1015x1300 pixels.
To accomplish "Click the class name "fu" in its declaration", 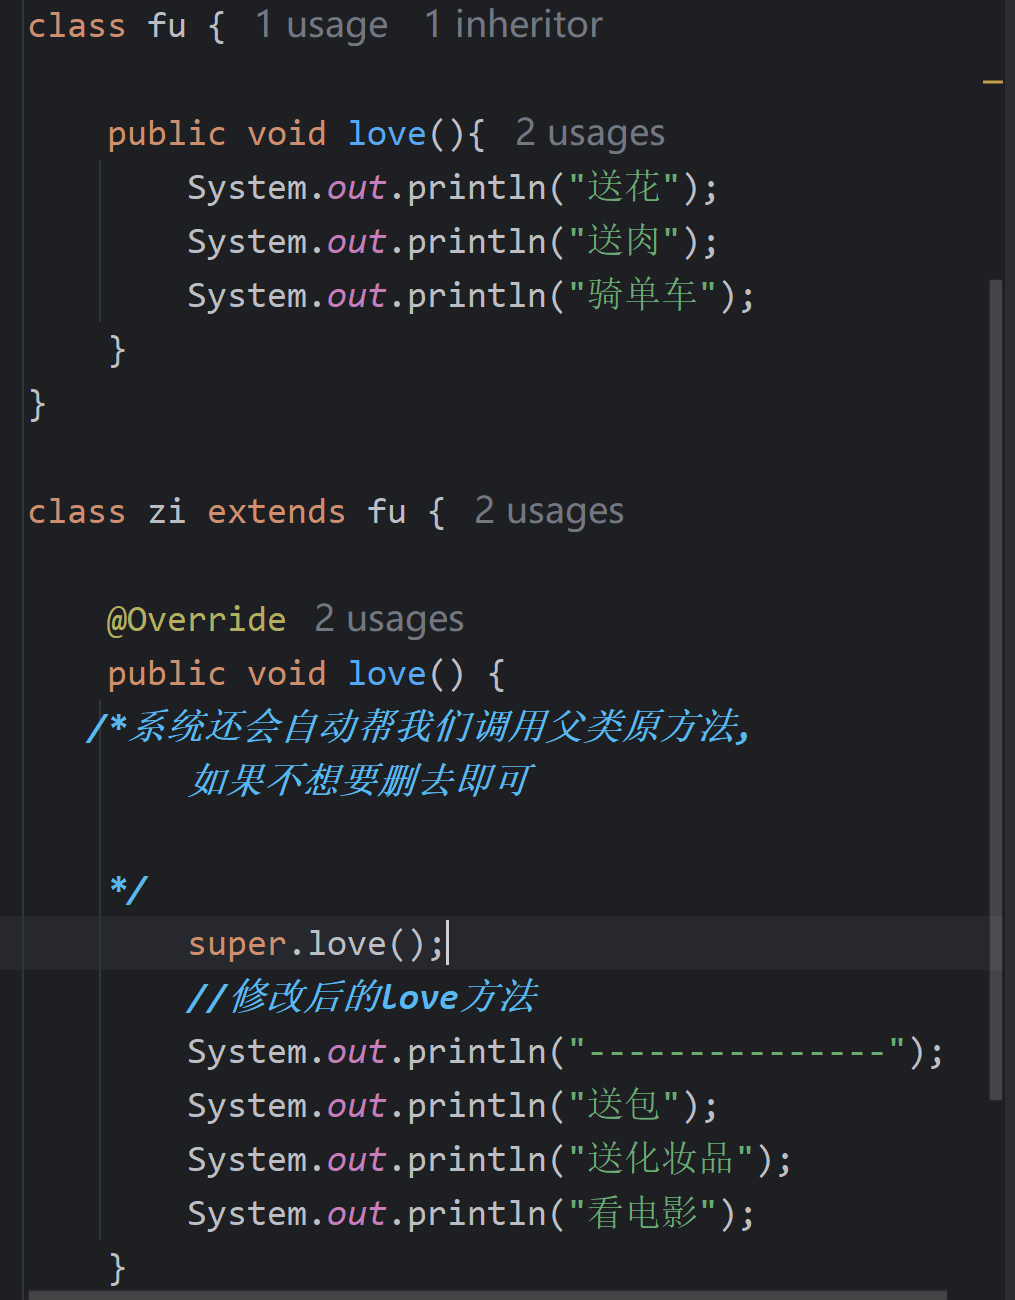I will tap(167, 25).
